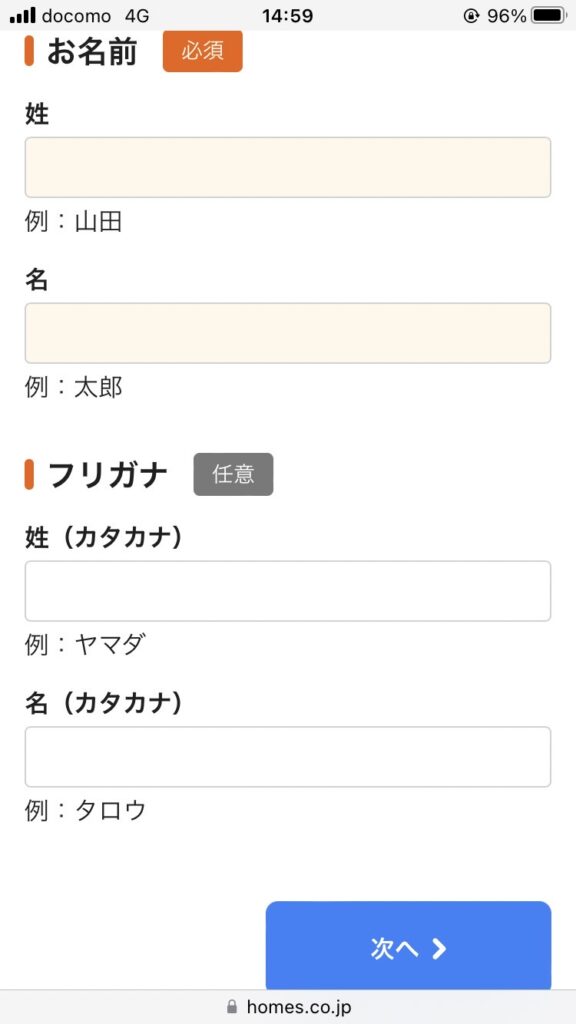Image resolution: width=576 pixels, height=1024 pixels.
Task: Tap the cellular signal strength bars
Action: [23, 16]
